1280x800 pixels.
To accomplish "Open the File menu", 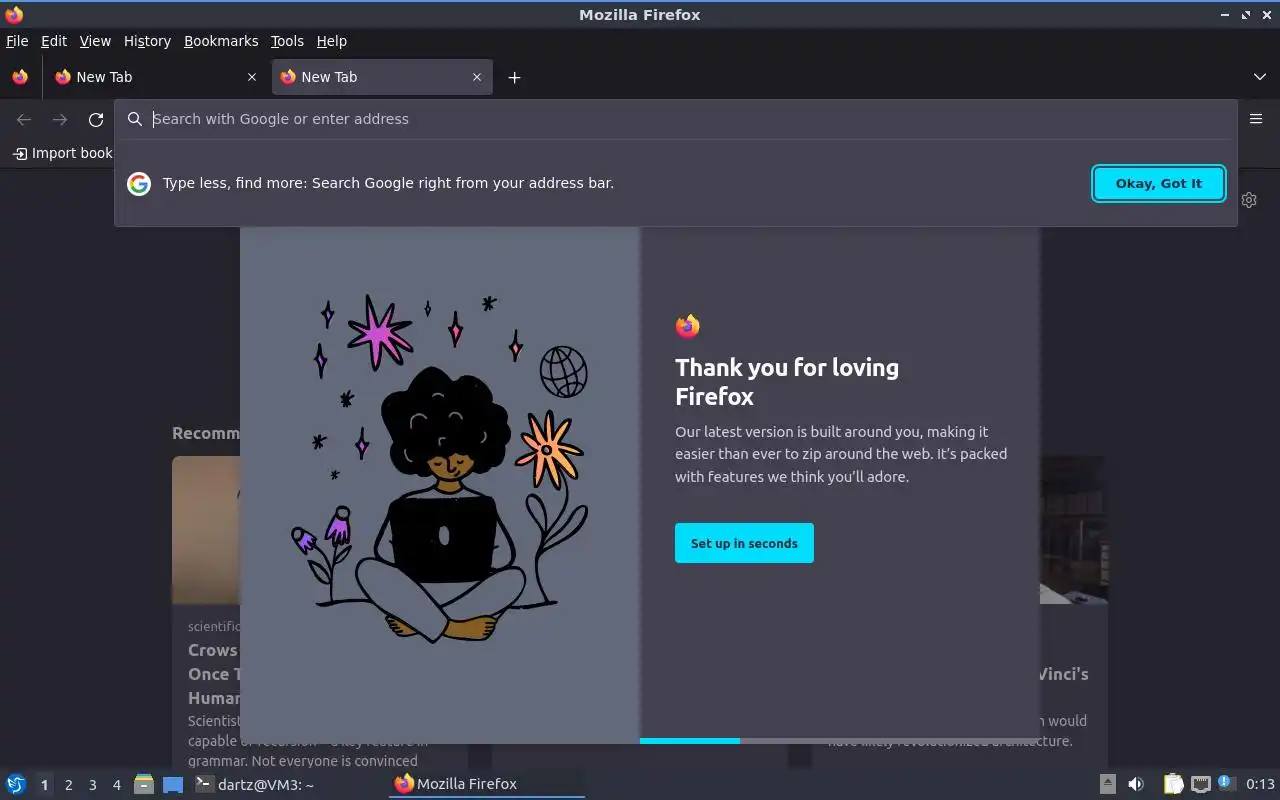I will [x=17, y=41].
